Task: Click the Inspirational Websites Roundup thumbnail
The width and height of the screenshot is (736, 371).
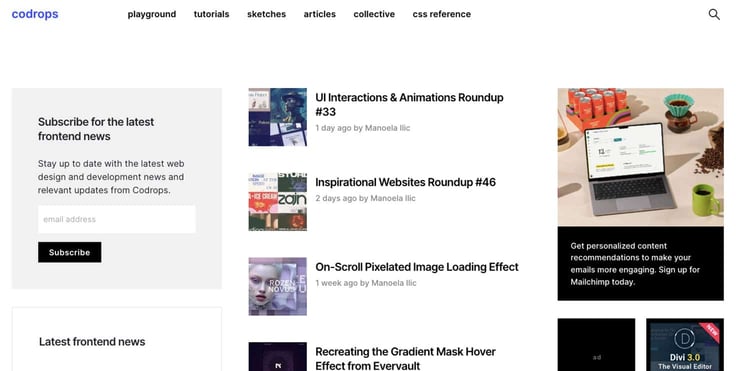Action: pyautogui.click(x=277, y=201)
